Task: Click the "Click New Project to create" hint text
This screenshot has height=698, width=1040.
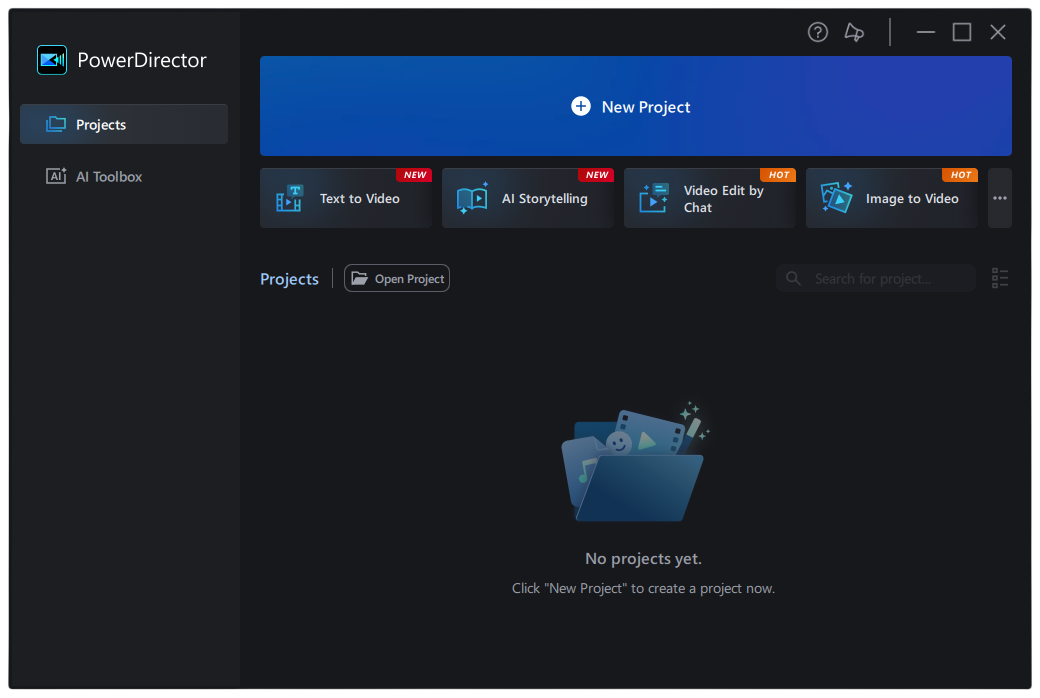Action: (x=643, y=589)
